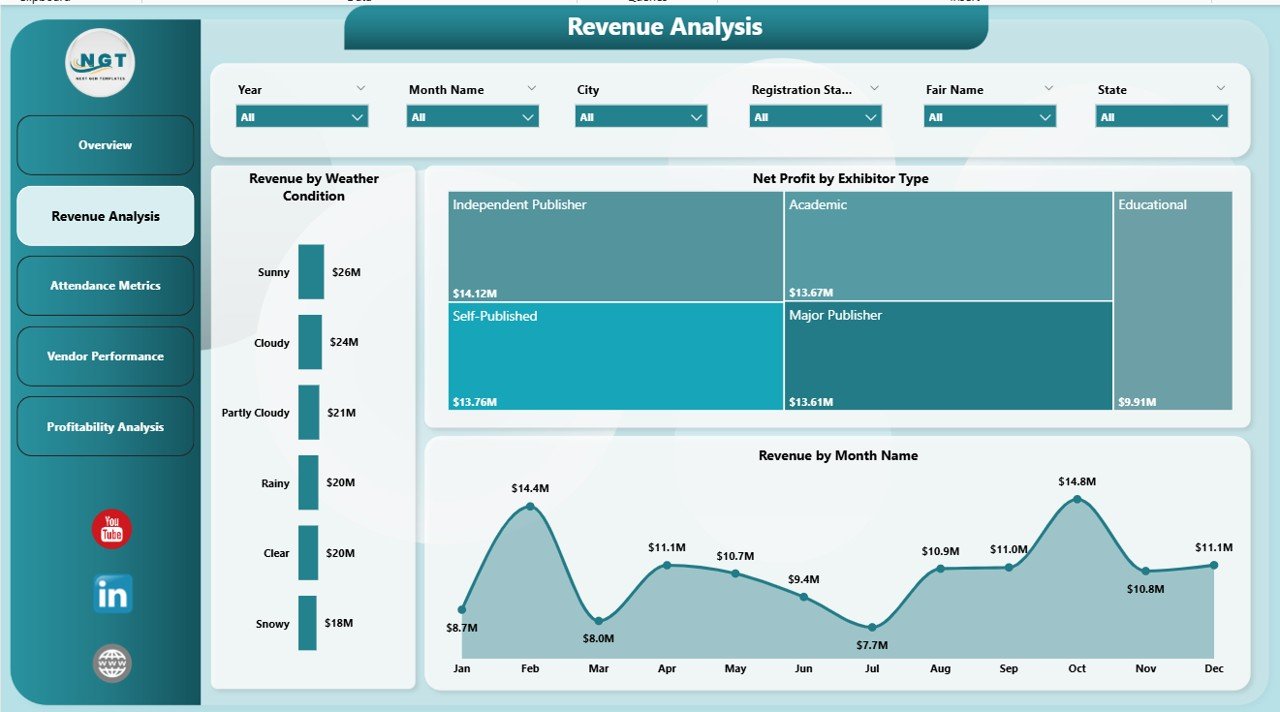Click the Educational treemap block
1280x712 pixels.
tap(1173, 300)
